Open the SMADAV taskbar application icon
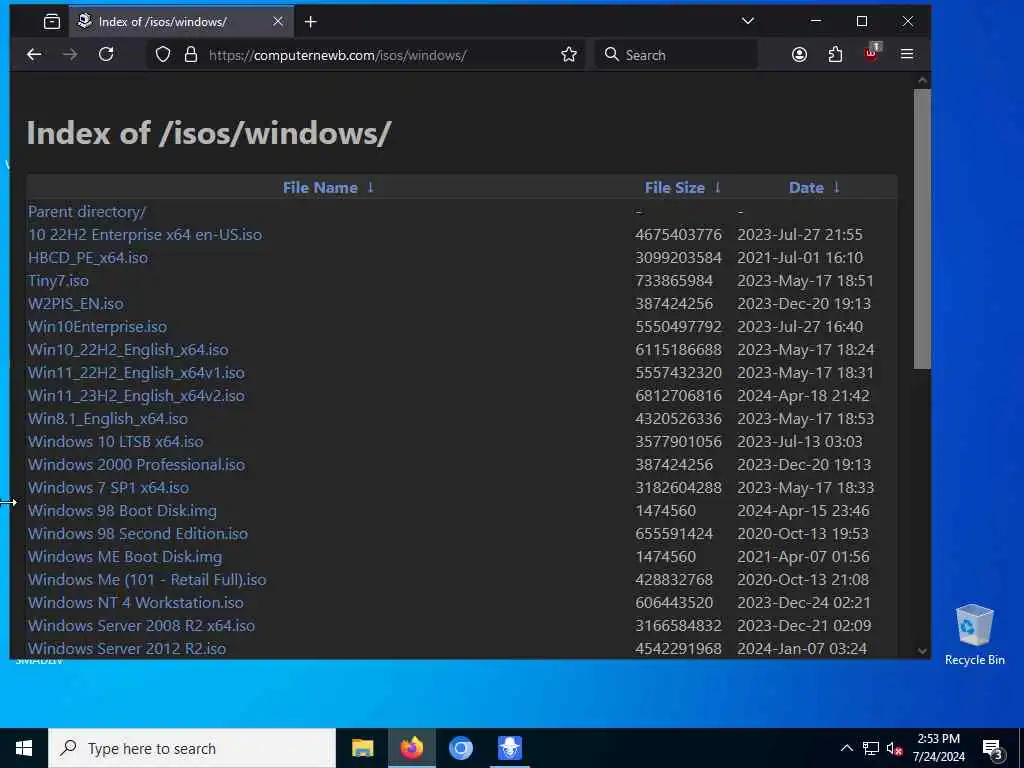Image resolution: width=1024 pixels, height=768 pixels. tap(509, 748)
